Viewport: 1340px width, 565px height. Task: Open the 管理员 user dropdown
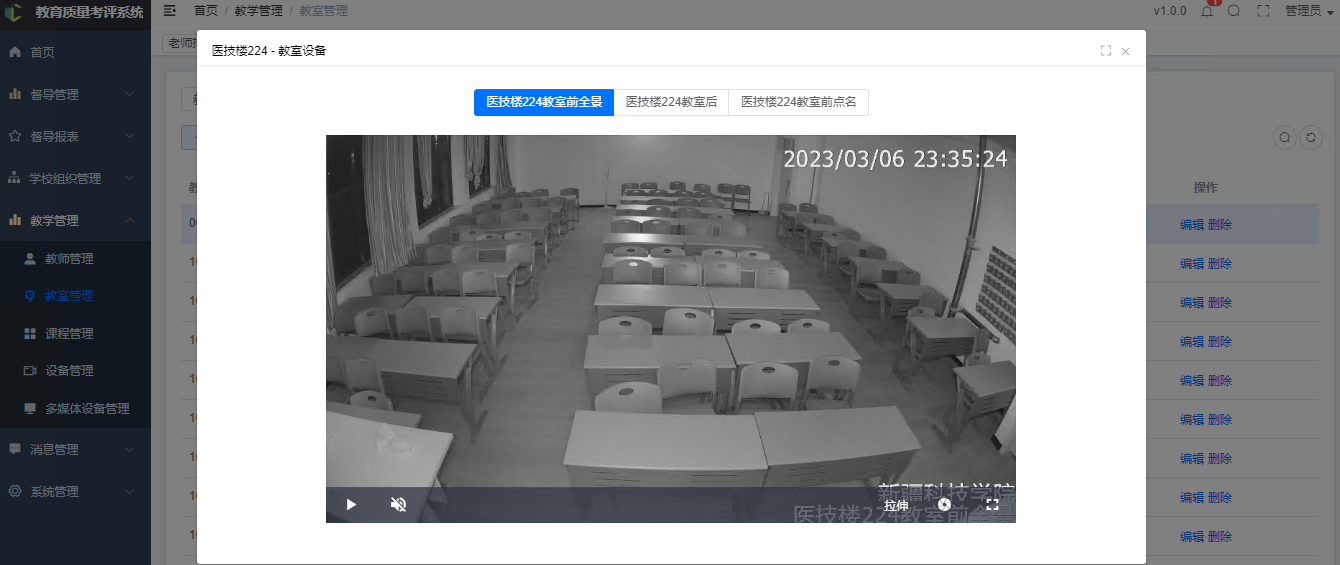(1309, 11)
